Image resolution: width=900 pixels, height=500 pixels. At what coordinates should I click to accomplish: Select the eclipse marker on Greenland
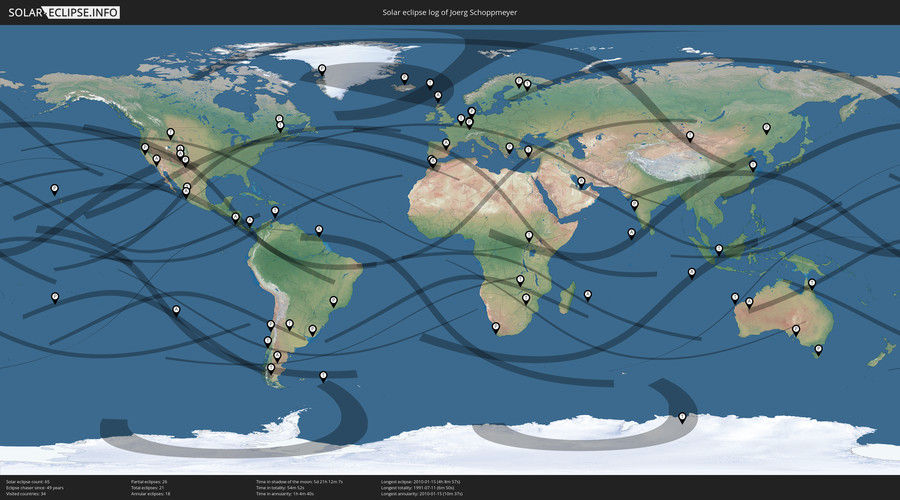pos(322,69)
